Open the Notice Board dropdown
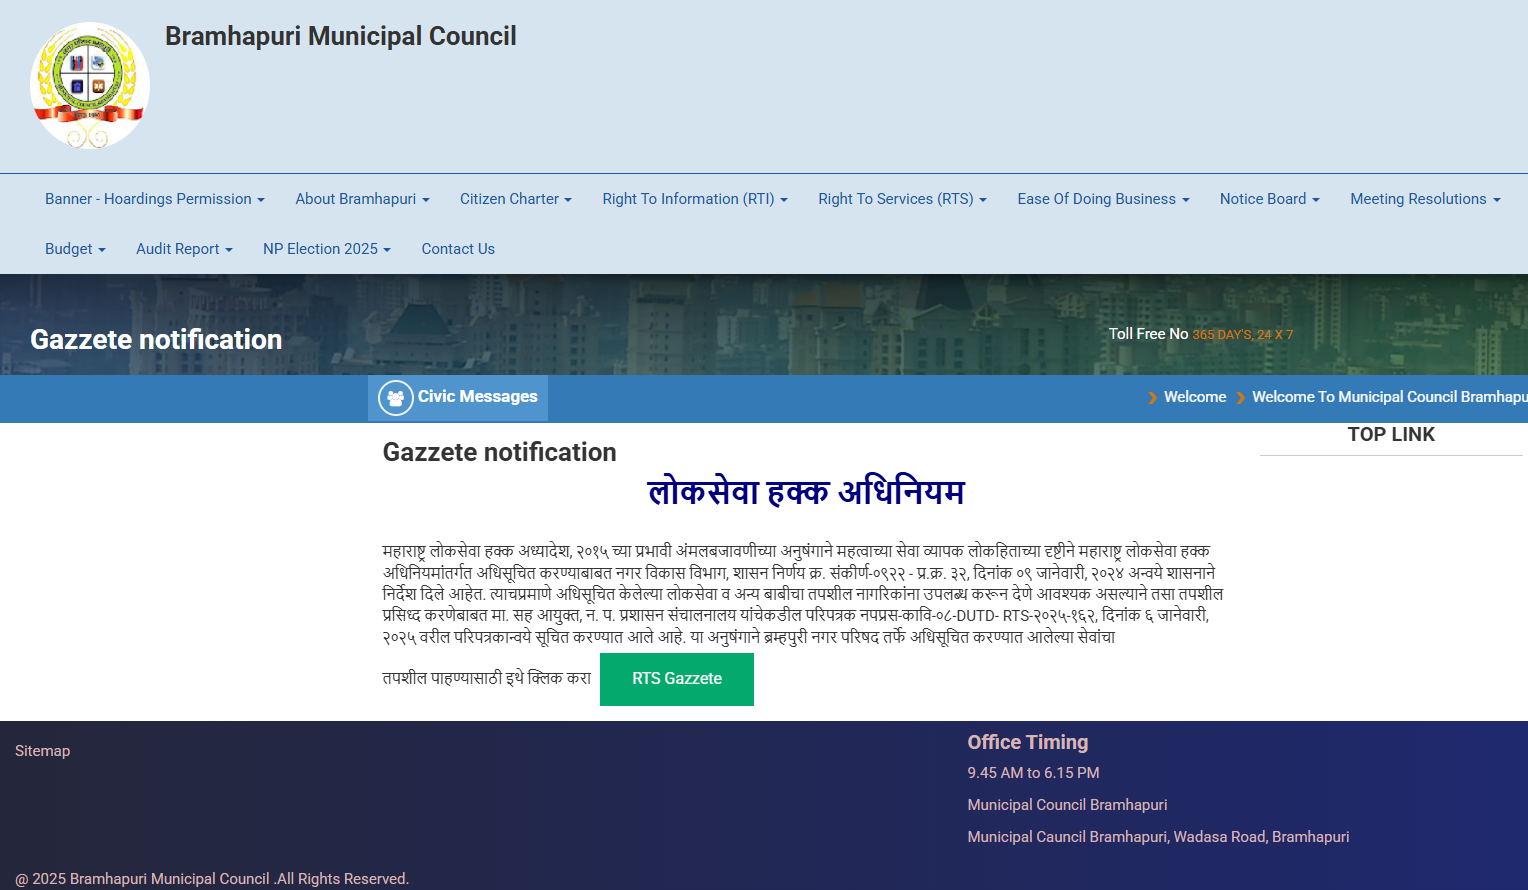1528x890 pixels. tap(1269, 199)
